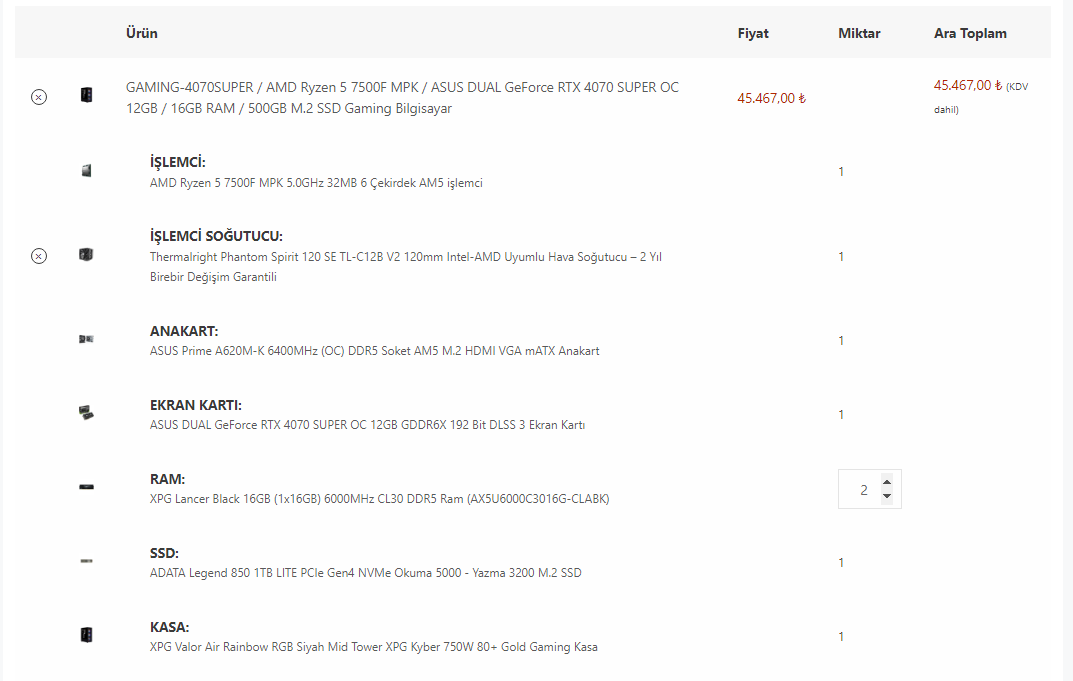Click the RAM quantity input field
This screenshot has width=1073, height=681.
863,489
